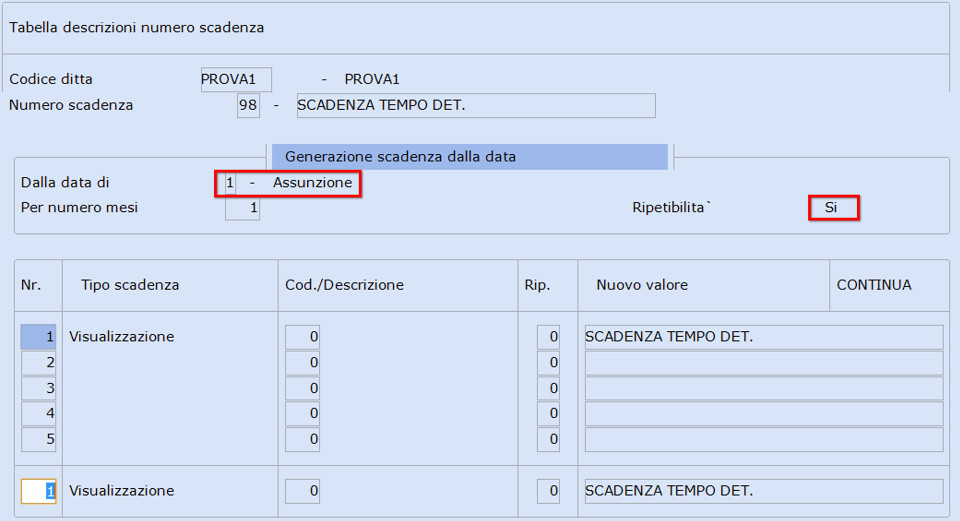Click the Rip. column header
The width and height of the screenshot is (960, 521).
point(537,285)
